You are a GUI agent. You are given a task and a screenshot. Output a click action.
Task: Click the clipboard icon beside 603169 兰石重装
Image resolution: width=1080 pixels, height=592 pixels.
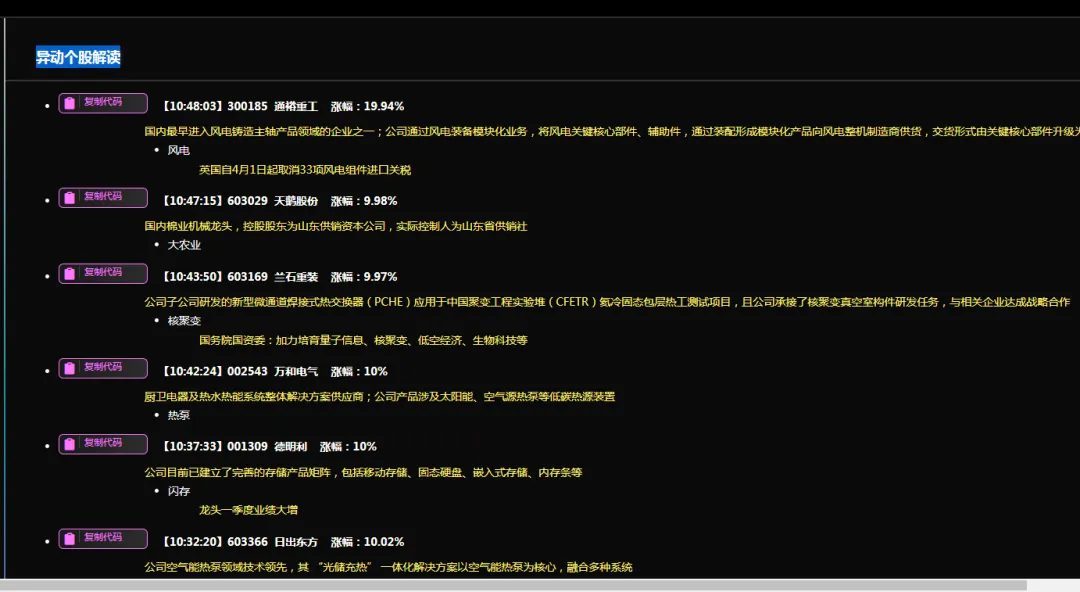(x=70, y=274)
